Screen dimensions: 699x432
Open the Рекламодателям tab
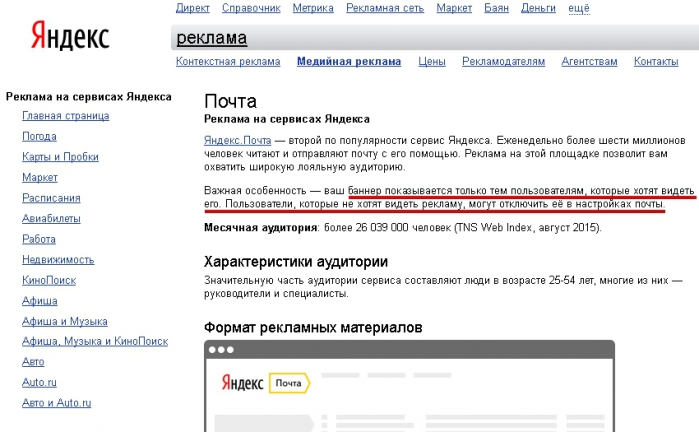point(503,62)
